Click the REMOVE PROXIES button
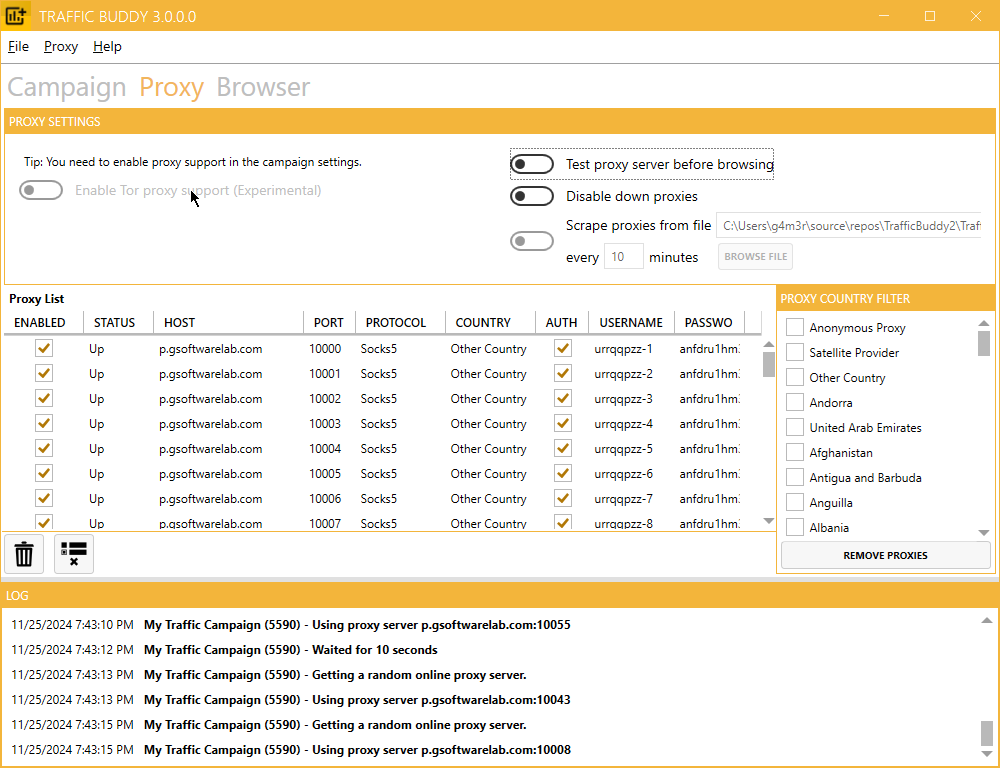 coord(885,555)
